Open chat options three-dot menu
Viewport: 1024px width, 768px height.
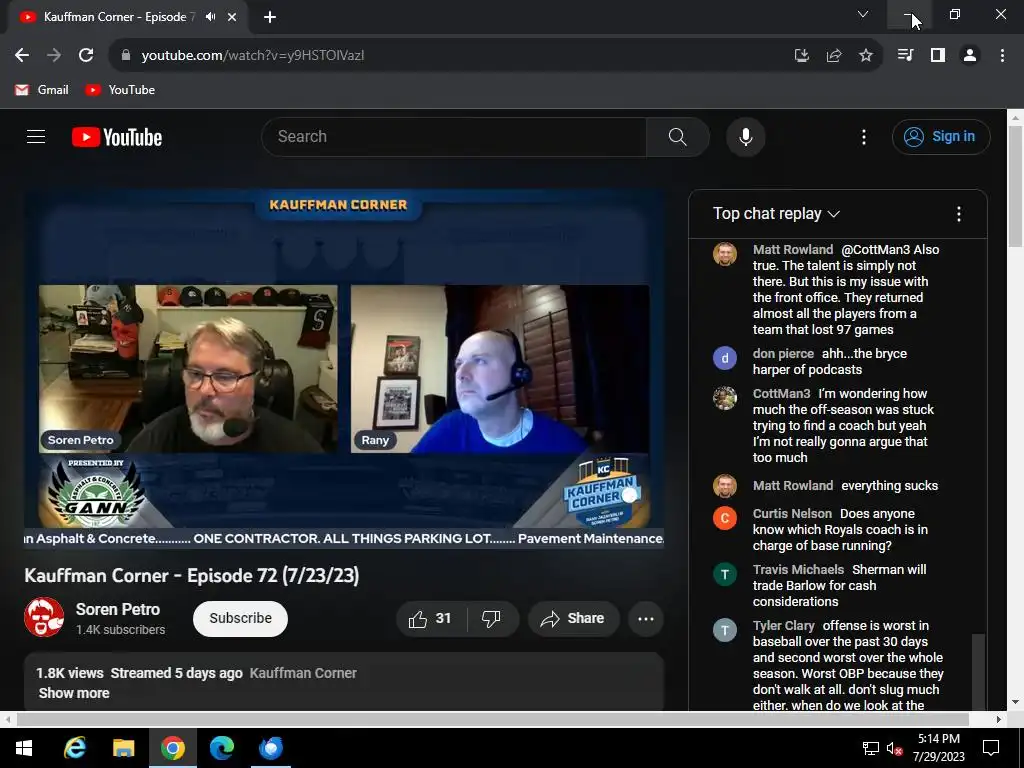(x=959, y=214)
